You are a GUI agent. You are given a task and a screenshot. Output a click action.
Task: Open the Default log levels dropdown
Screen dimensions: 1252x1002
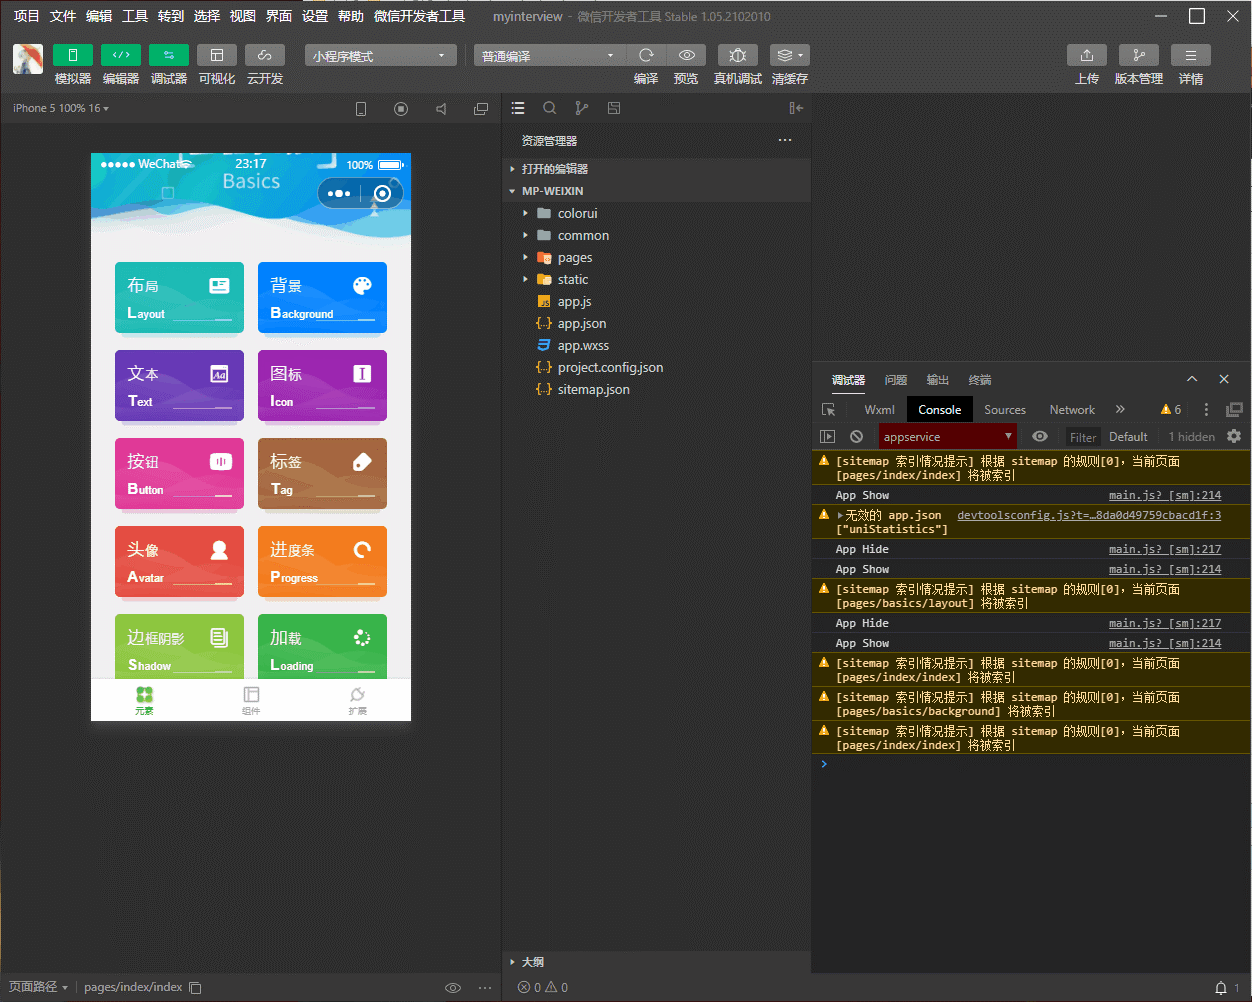point(1128,437)
